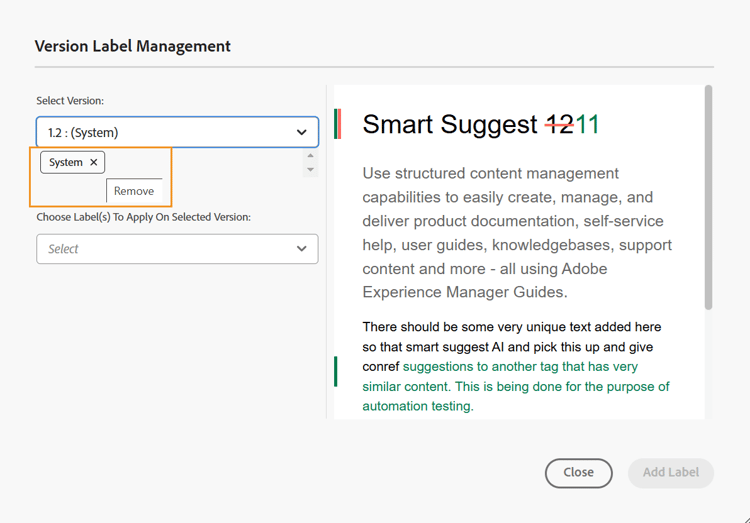Image resolution: width=750 pixels, height=523 pixels.
Task: Click the up arrow of the label list scroller
Action: click(x=310, y=156)
